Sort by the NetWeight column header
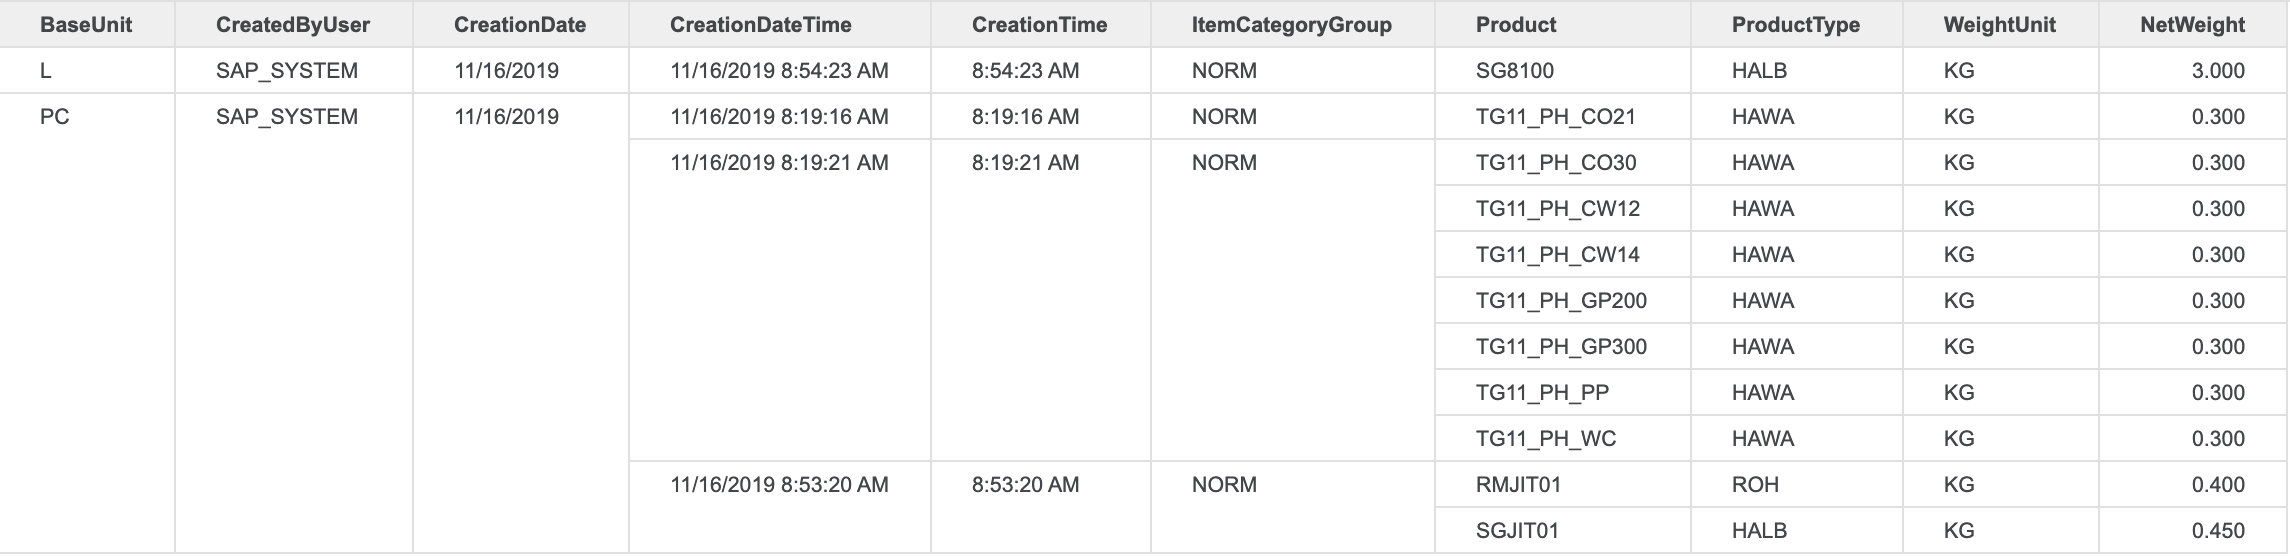The height and width of the screenshot is (556, 2290). 2192,25
